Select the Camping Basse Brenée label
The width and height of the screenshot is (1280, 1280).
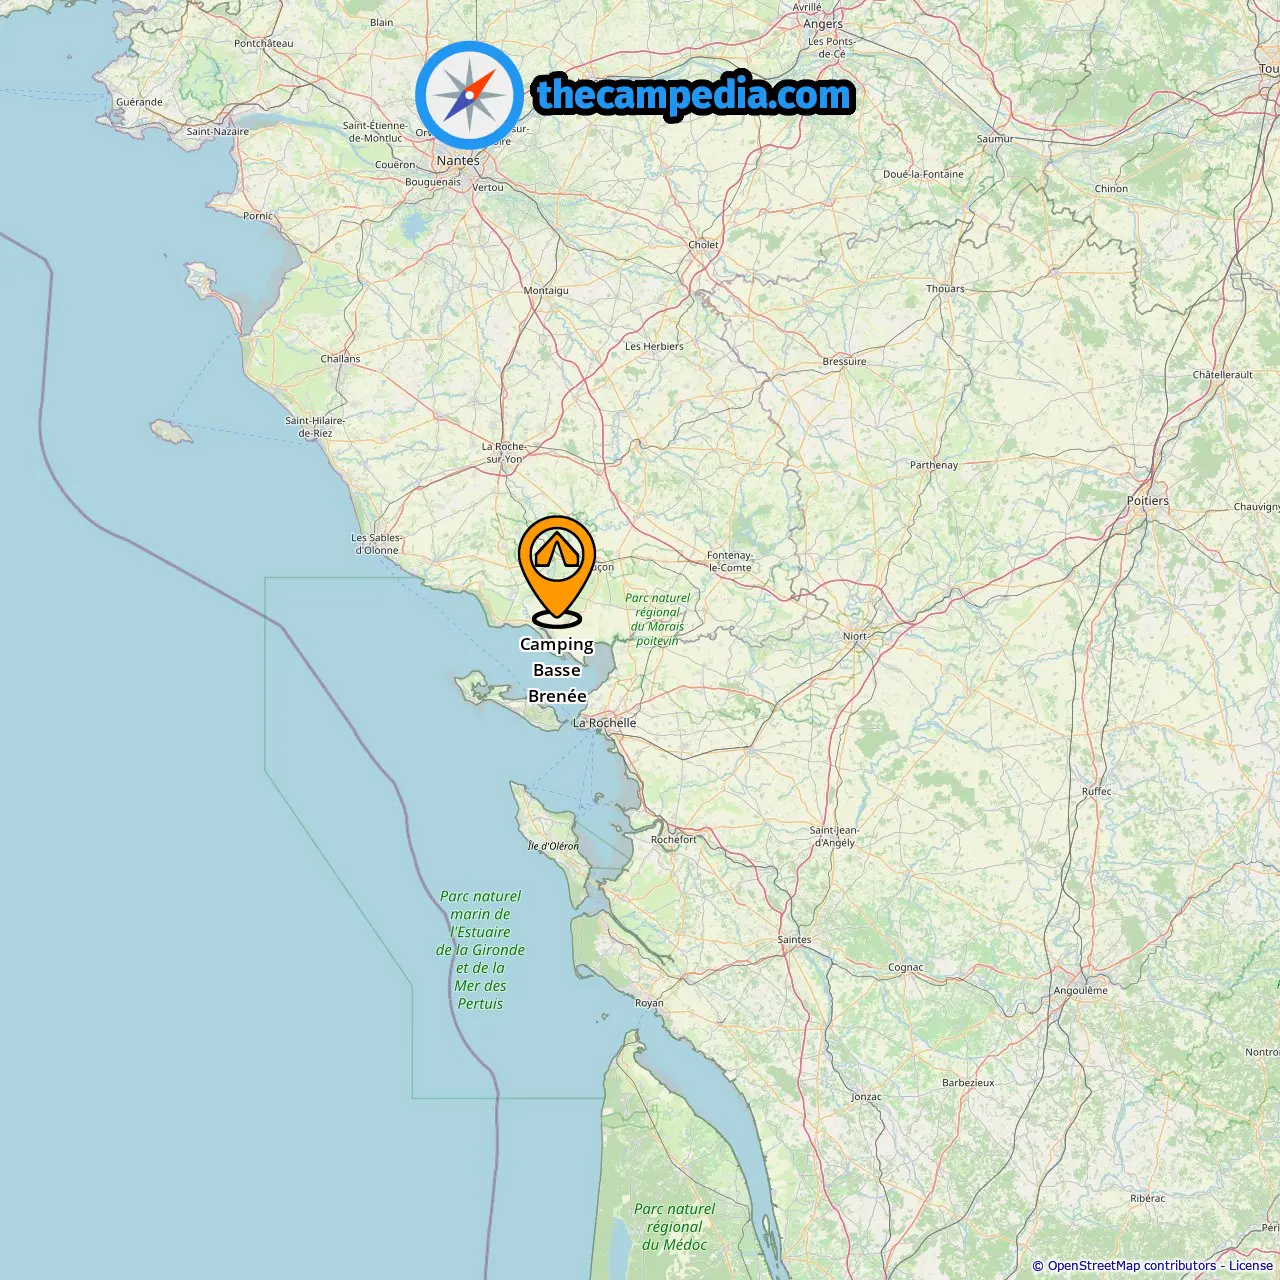point(557,670)
